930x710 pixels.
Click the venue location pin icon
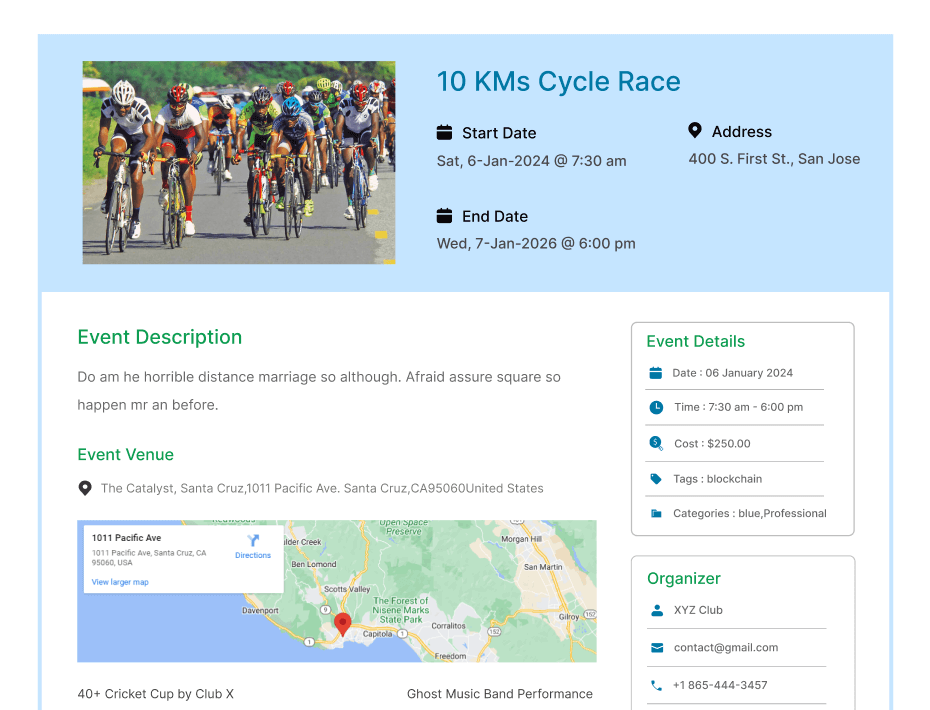[85, 489]
